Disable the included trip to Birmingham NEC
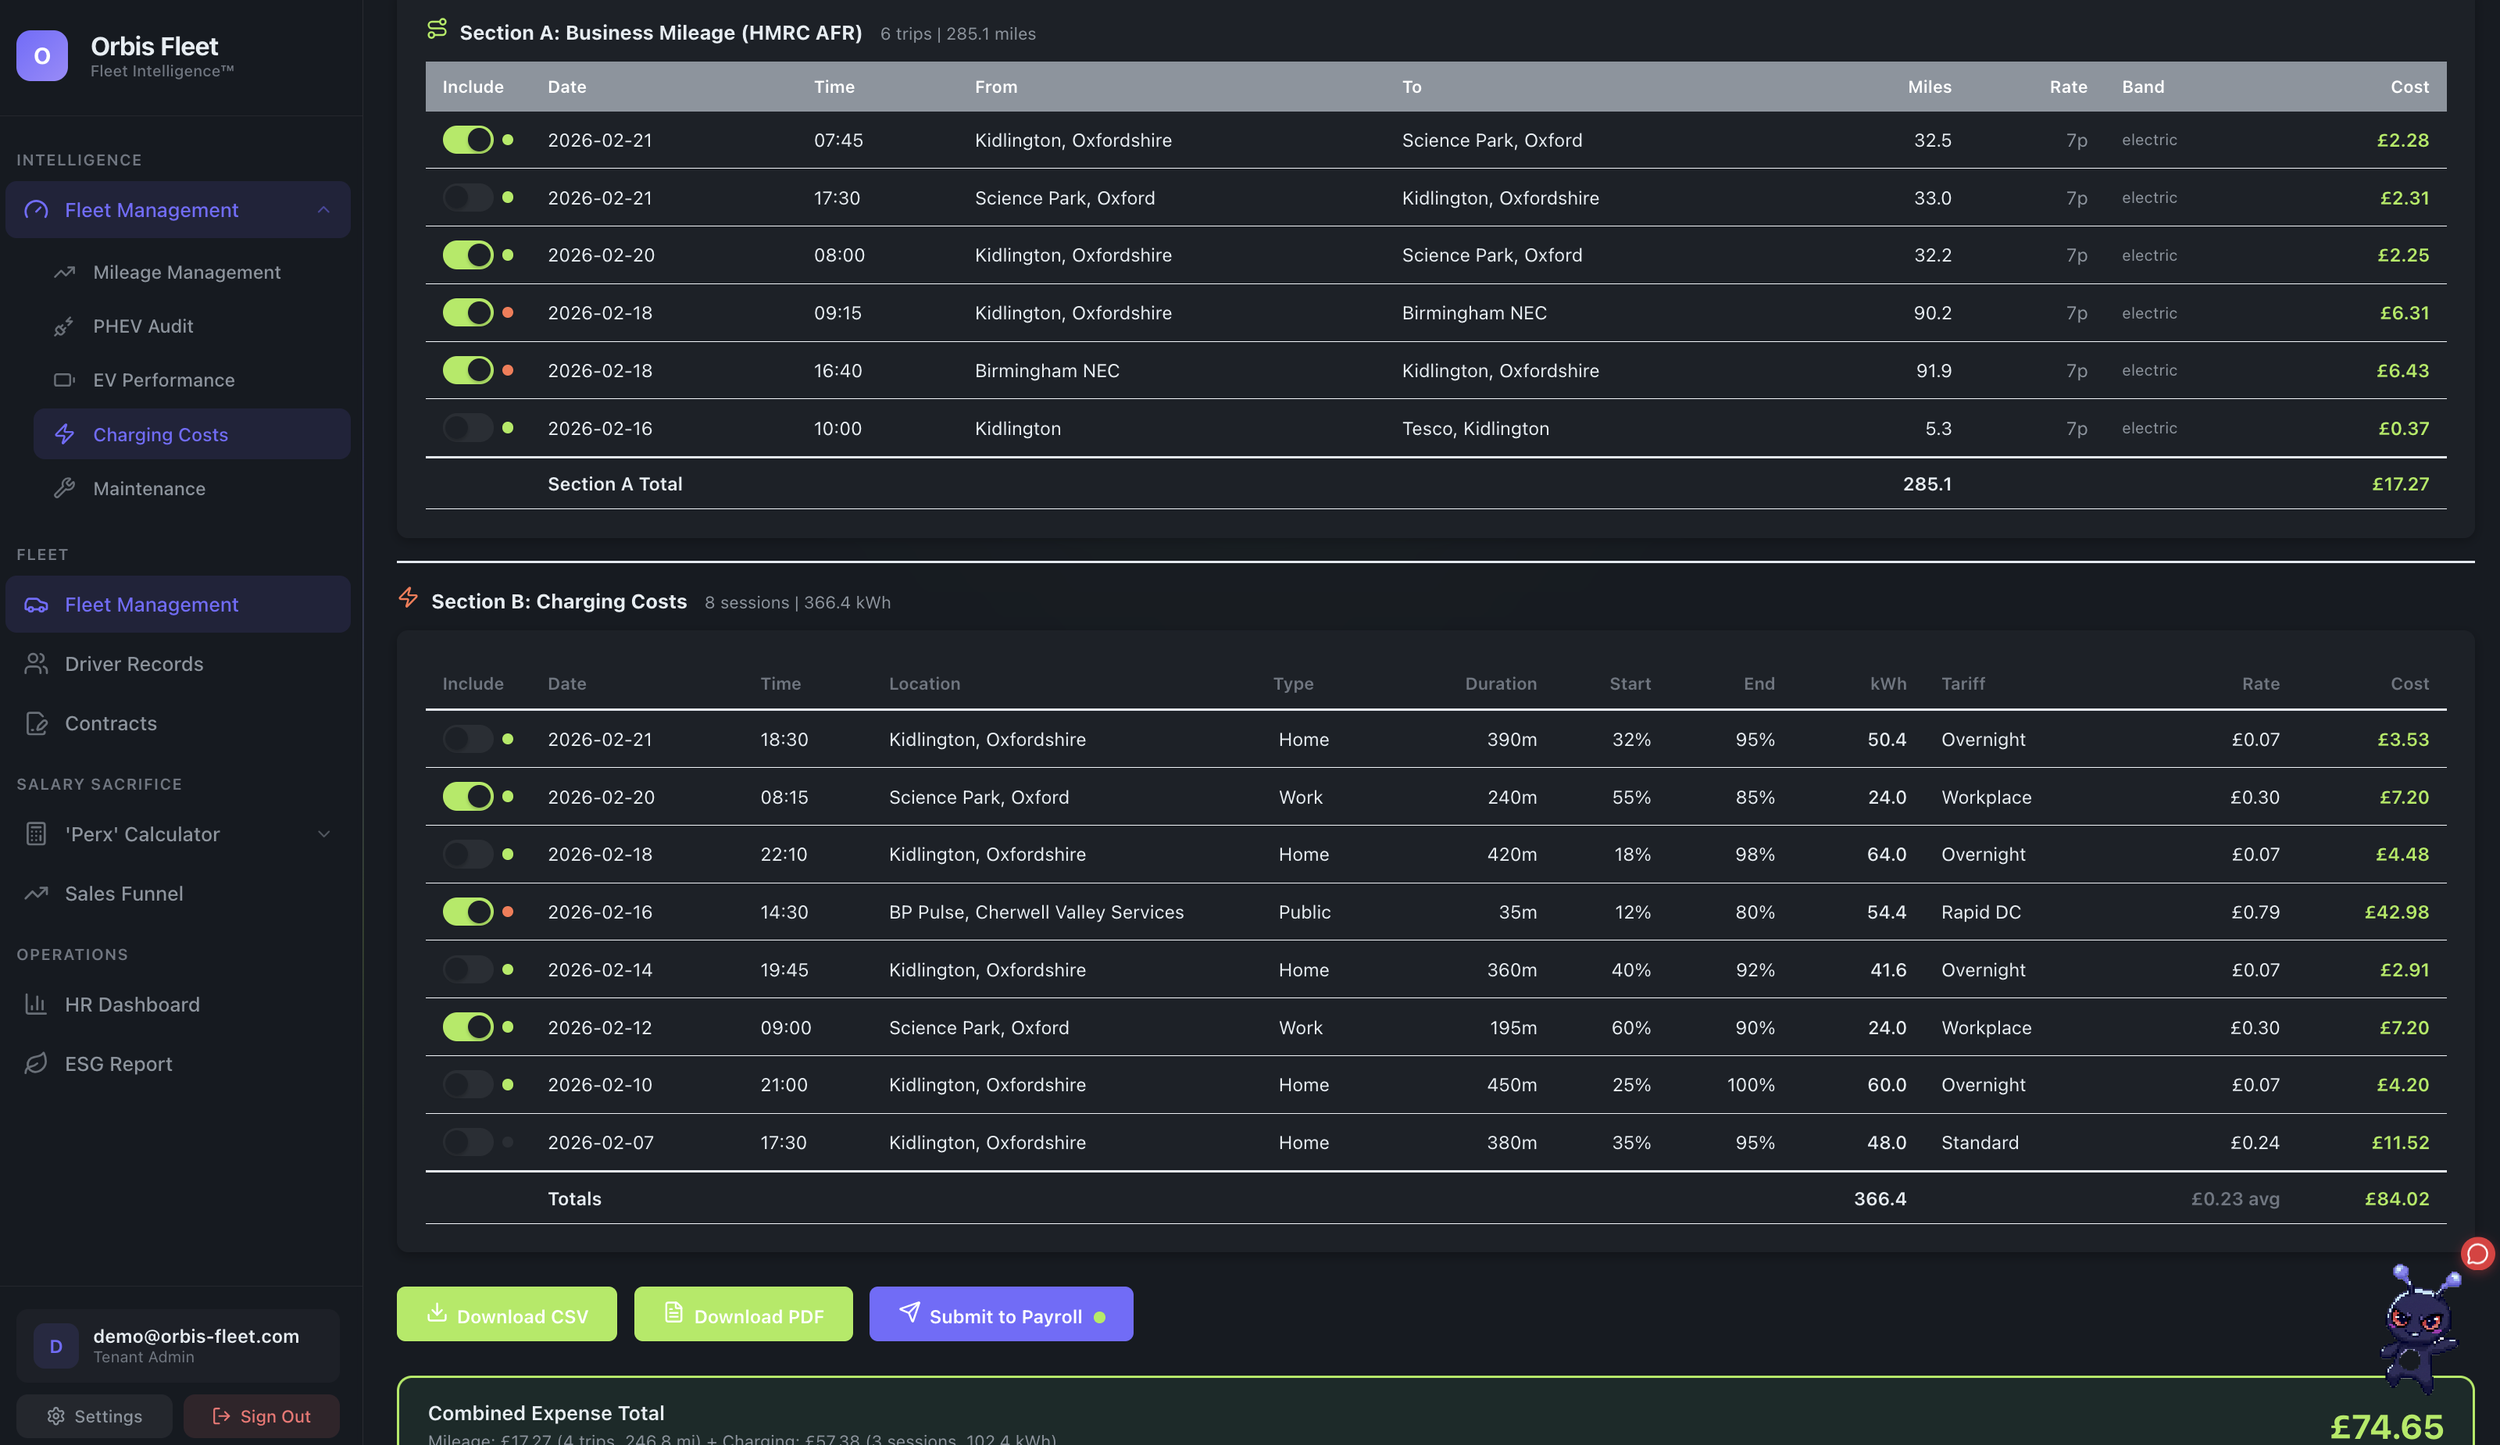2500x1445 pixels. 467,312
